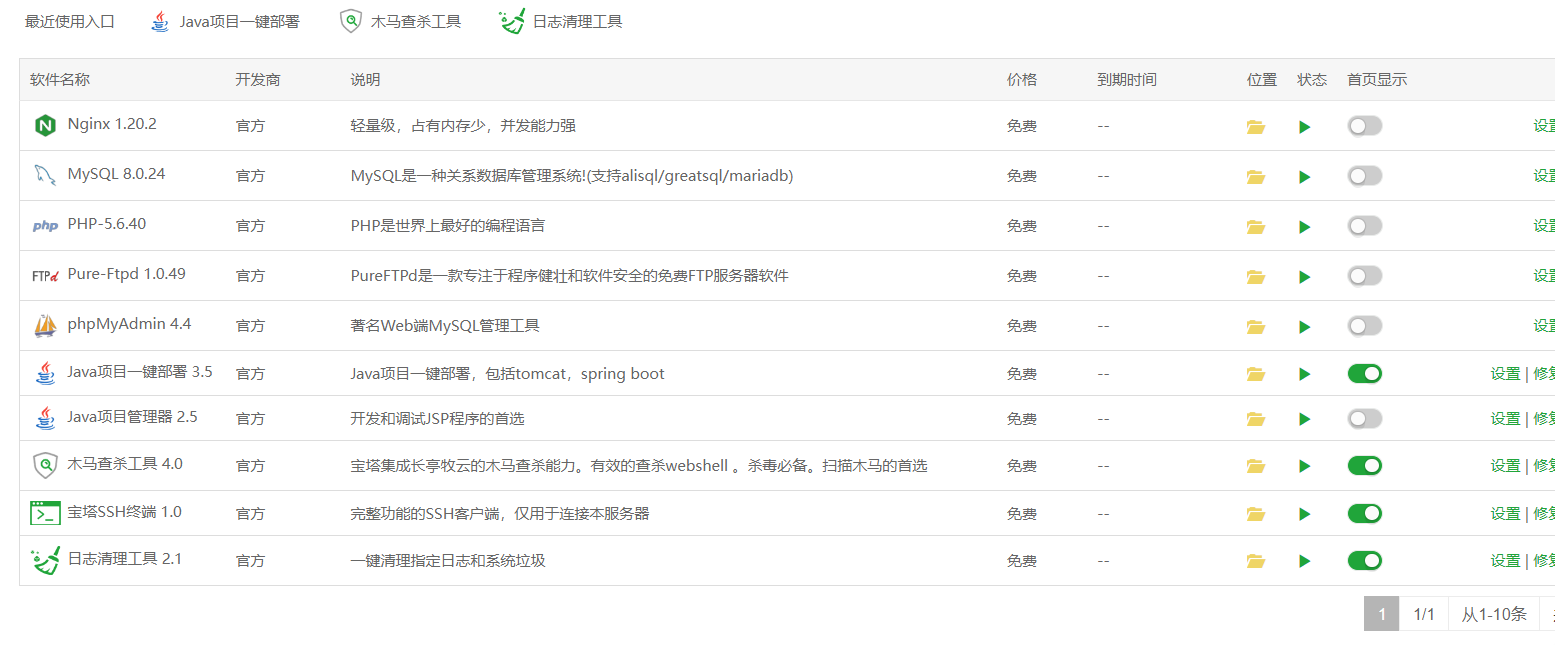Click the MySQL dolphin logo icon
Viewport: 1555px width, 645px height.
point(45,175)
